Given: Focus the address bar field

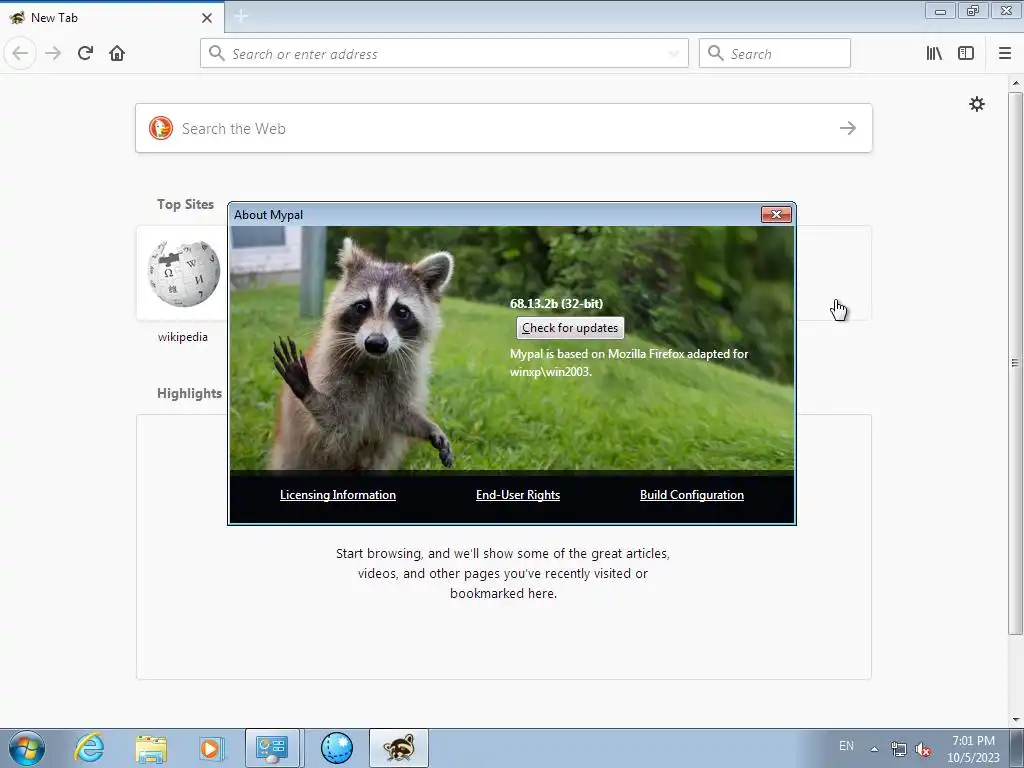Looking at the screenshot, I should coord(444,54).
